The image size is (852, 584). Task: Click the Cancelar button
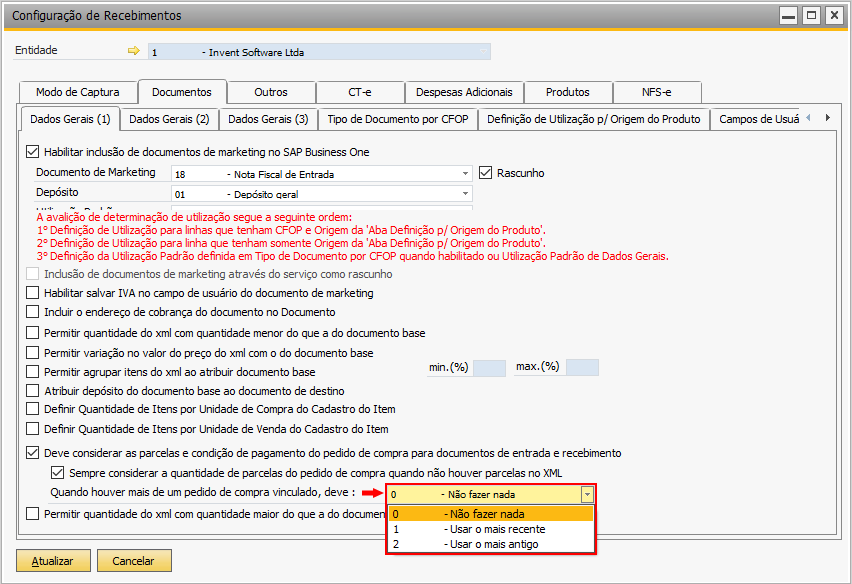click(134, 561)
